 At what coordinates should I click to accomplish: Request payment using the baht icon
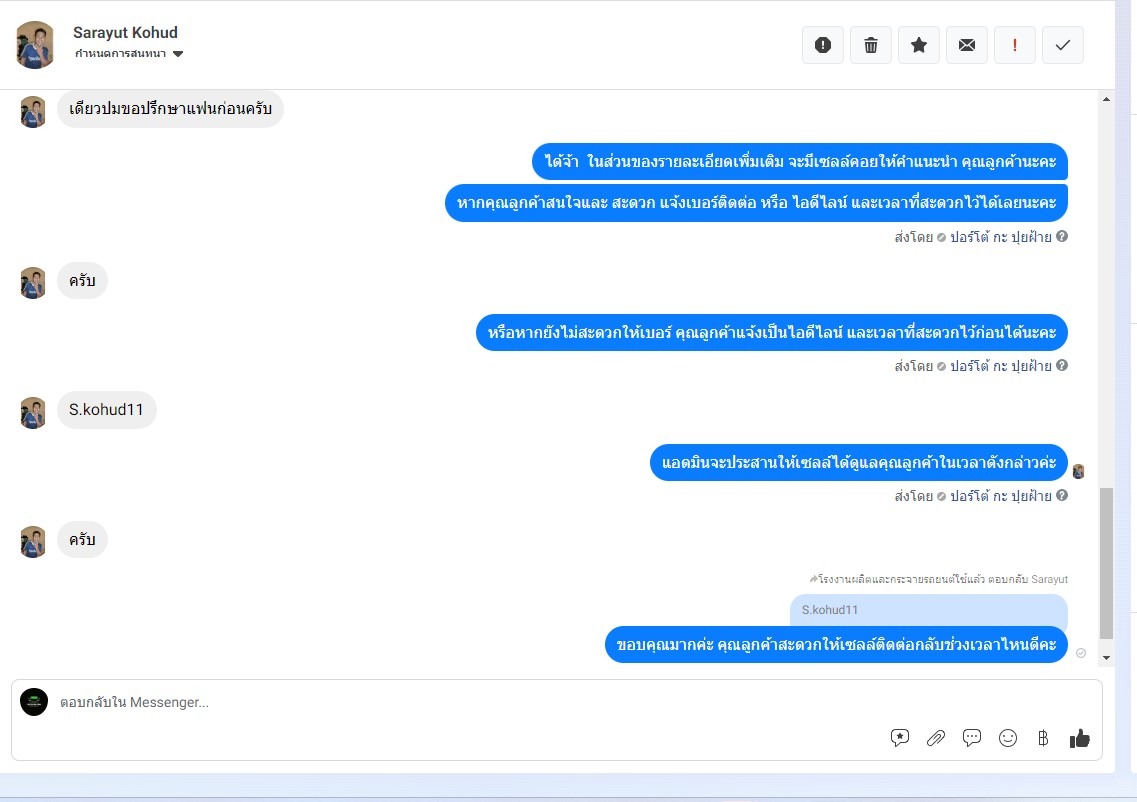click(1043, 738)
